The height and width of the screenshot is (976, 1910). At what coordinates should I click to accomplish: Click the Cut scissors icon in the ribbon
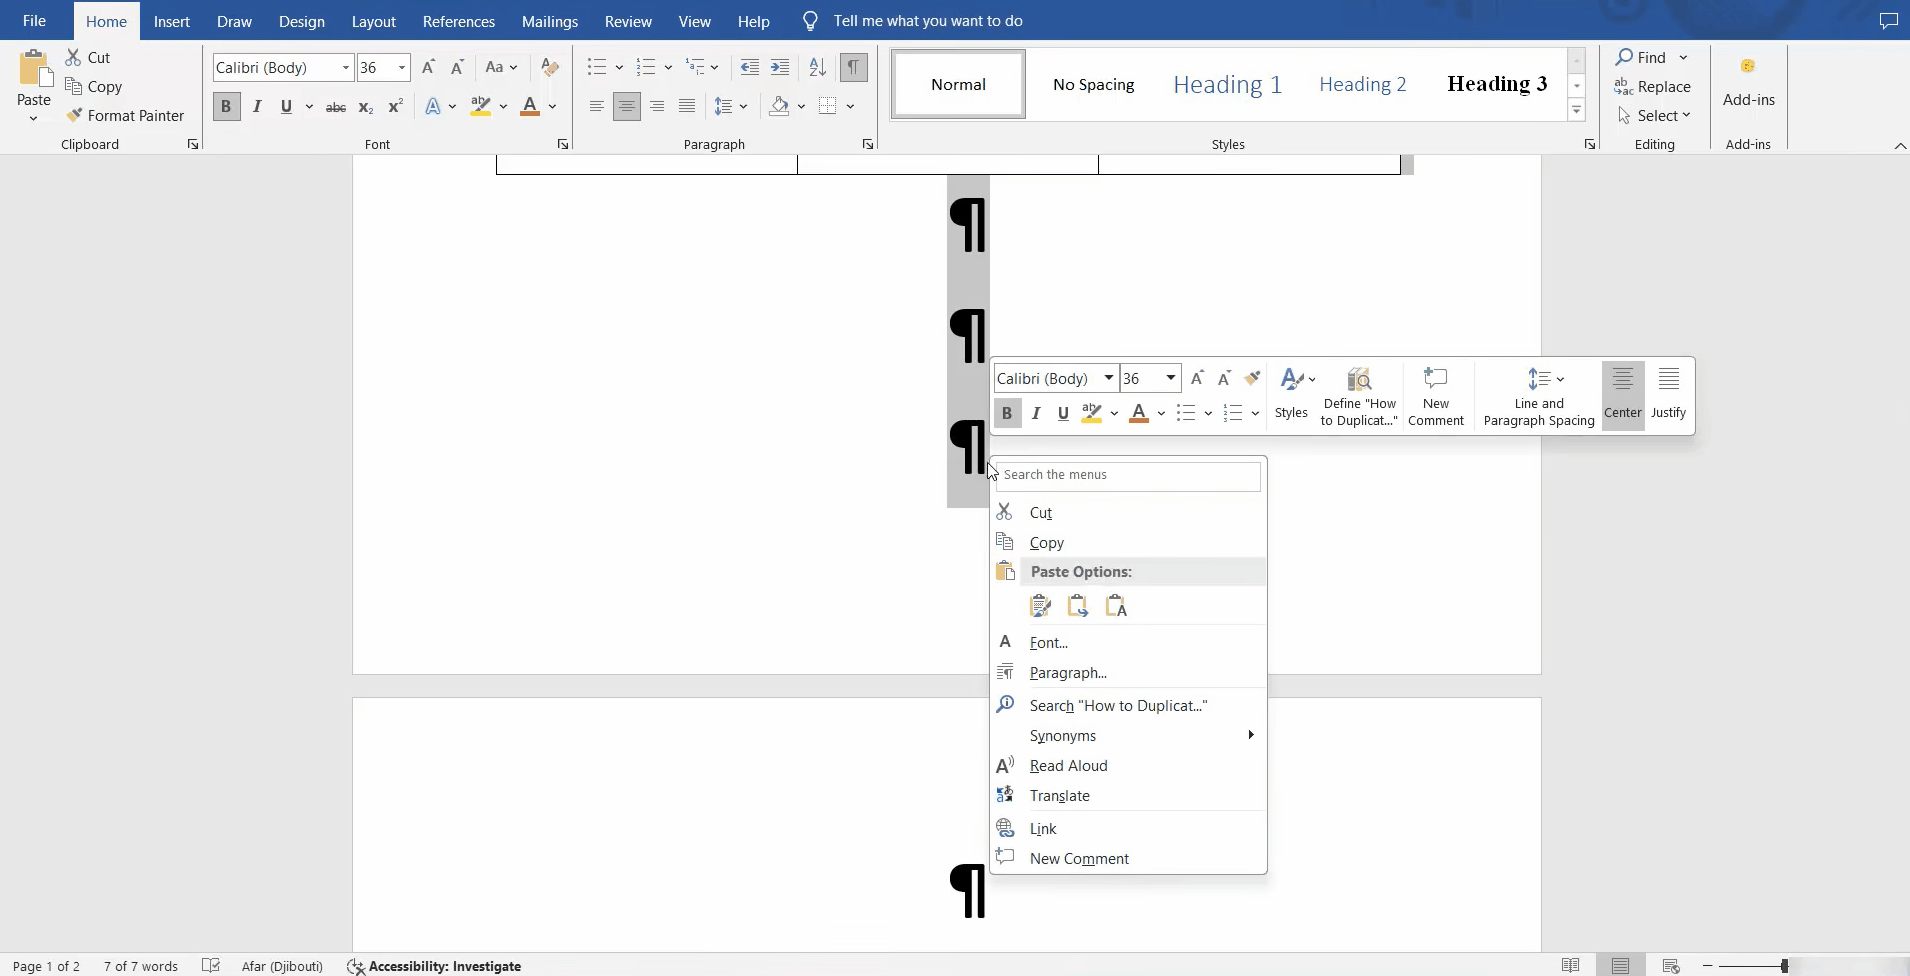click(x=73, y=57)
